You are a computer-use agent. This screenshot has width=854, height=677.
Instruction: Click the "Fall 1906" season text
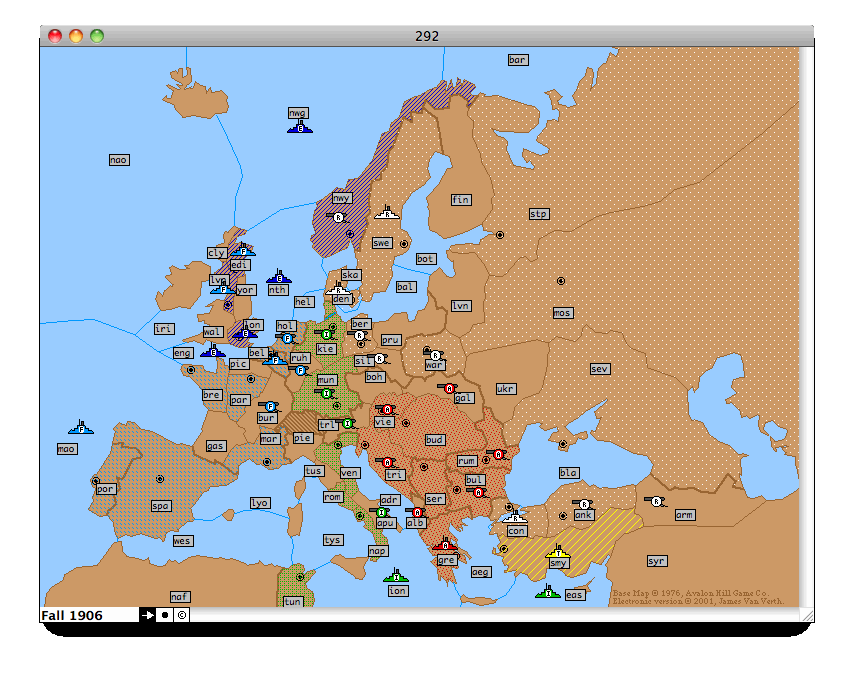point(72,615)
